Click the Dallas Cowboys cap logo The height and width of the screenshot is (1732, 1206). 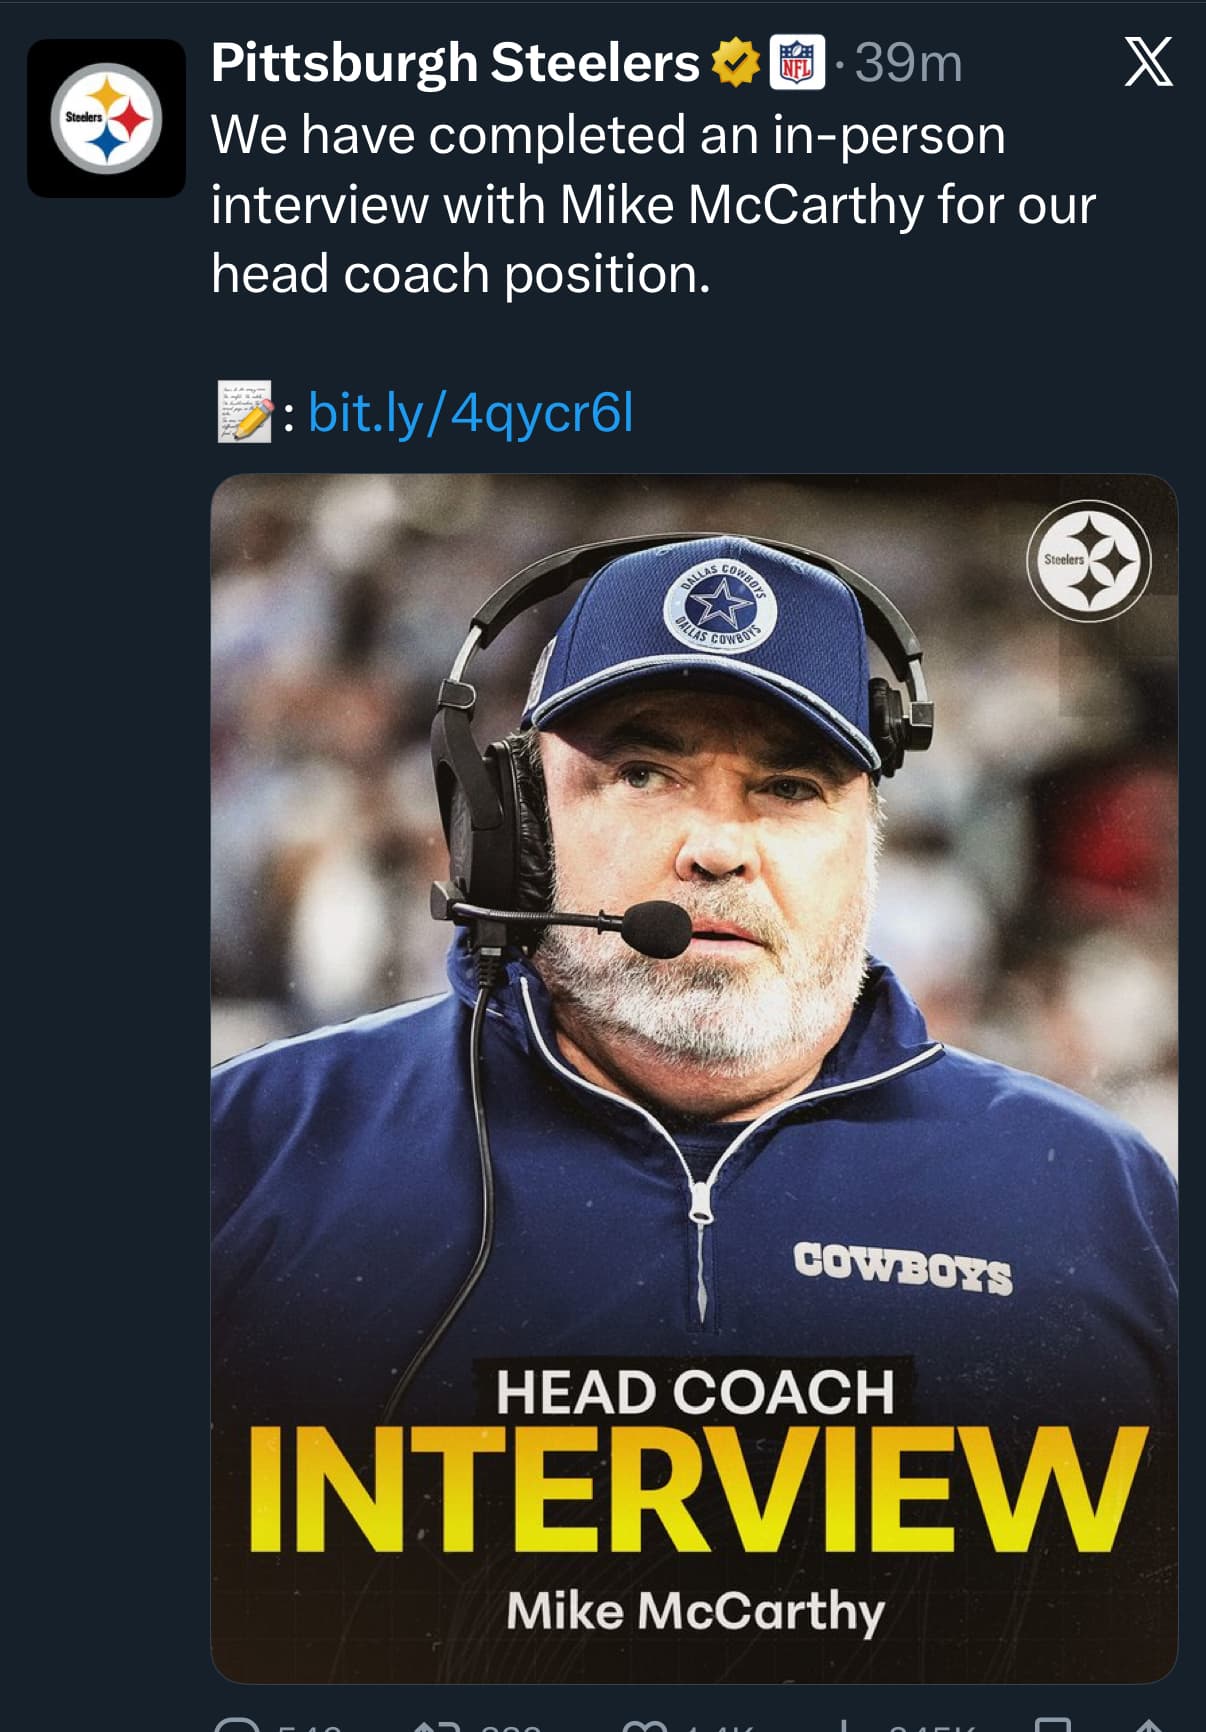pyautogui.click(x=719, y=603)
